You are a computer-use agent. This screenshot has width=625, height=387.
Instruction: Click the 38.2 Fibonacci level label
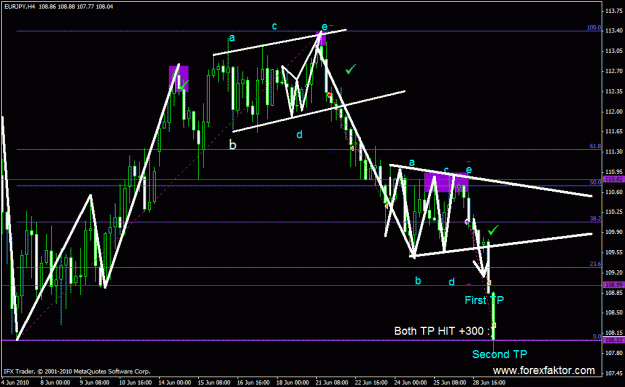(x=596, y=219)
